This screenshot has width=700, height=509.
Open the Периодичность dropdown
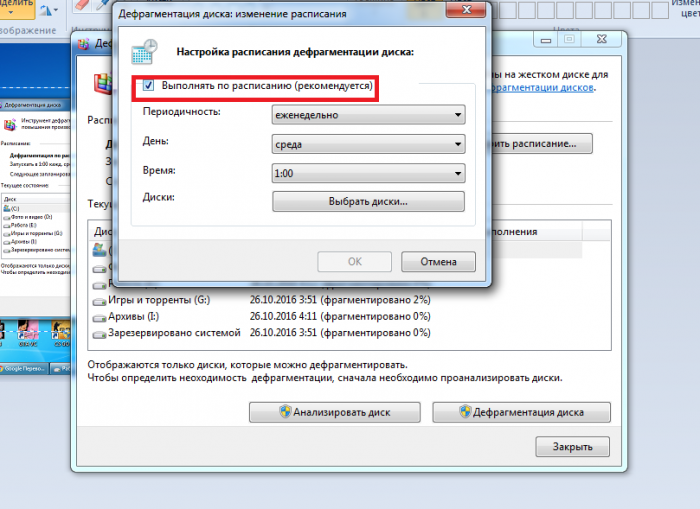(x=369, y=115)
